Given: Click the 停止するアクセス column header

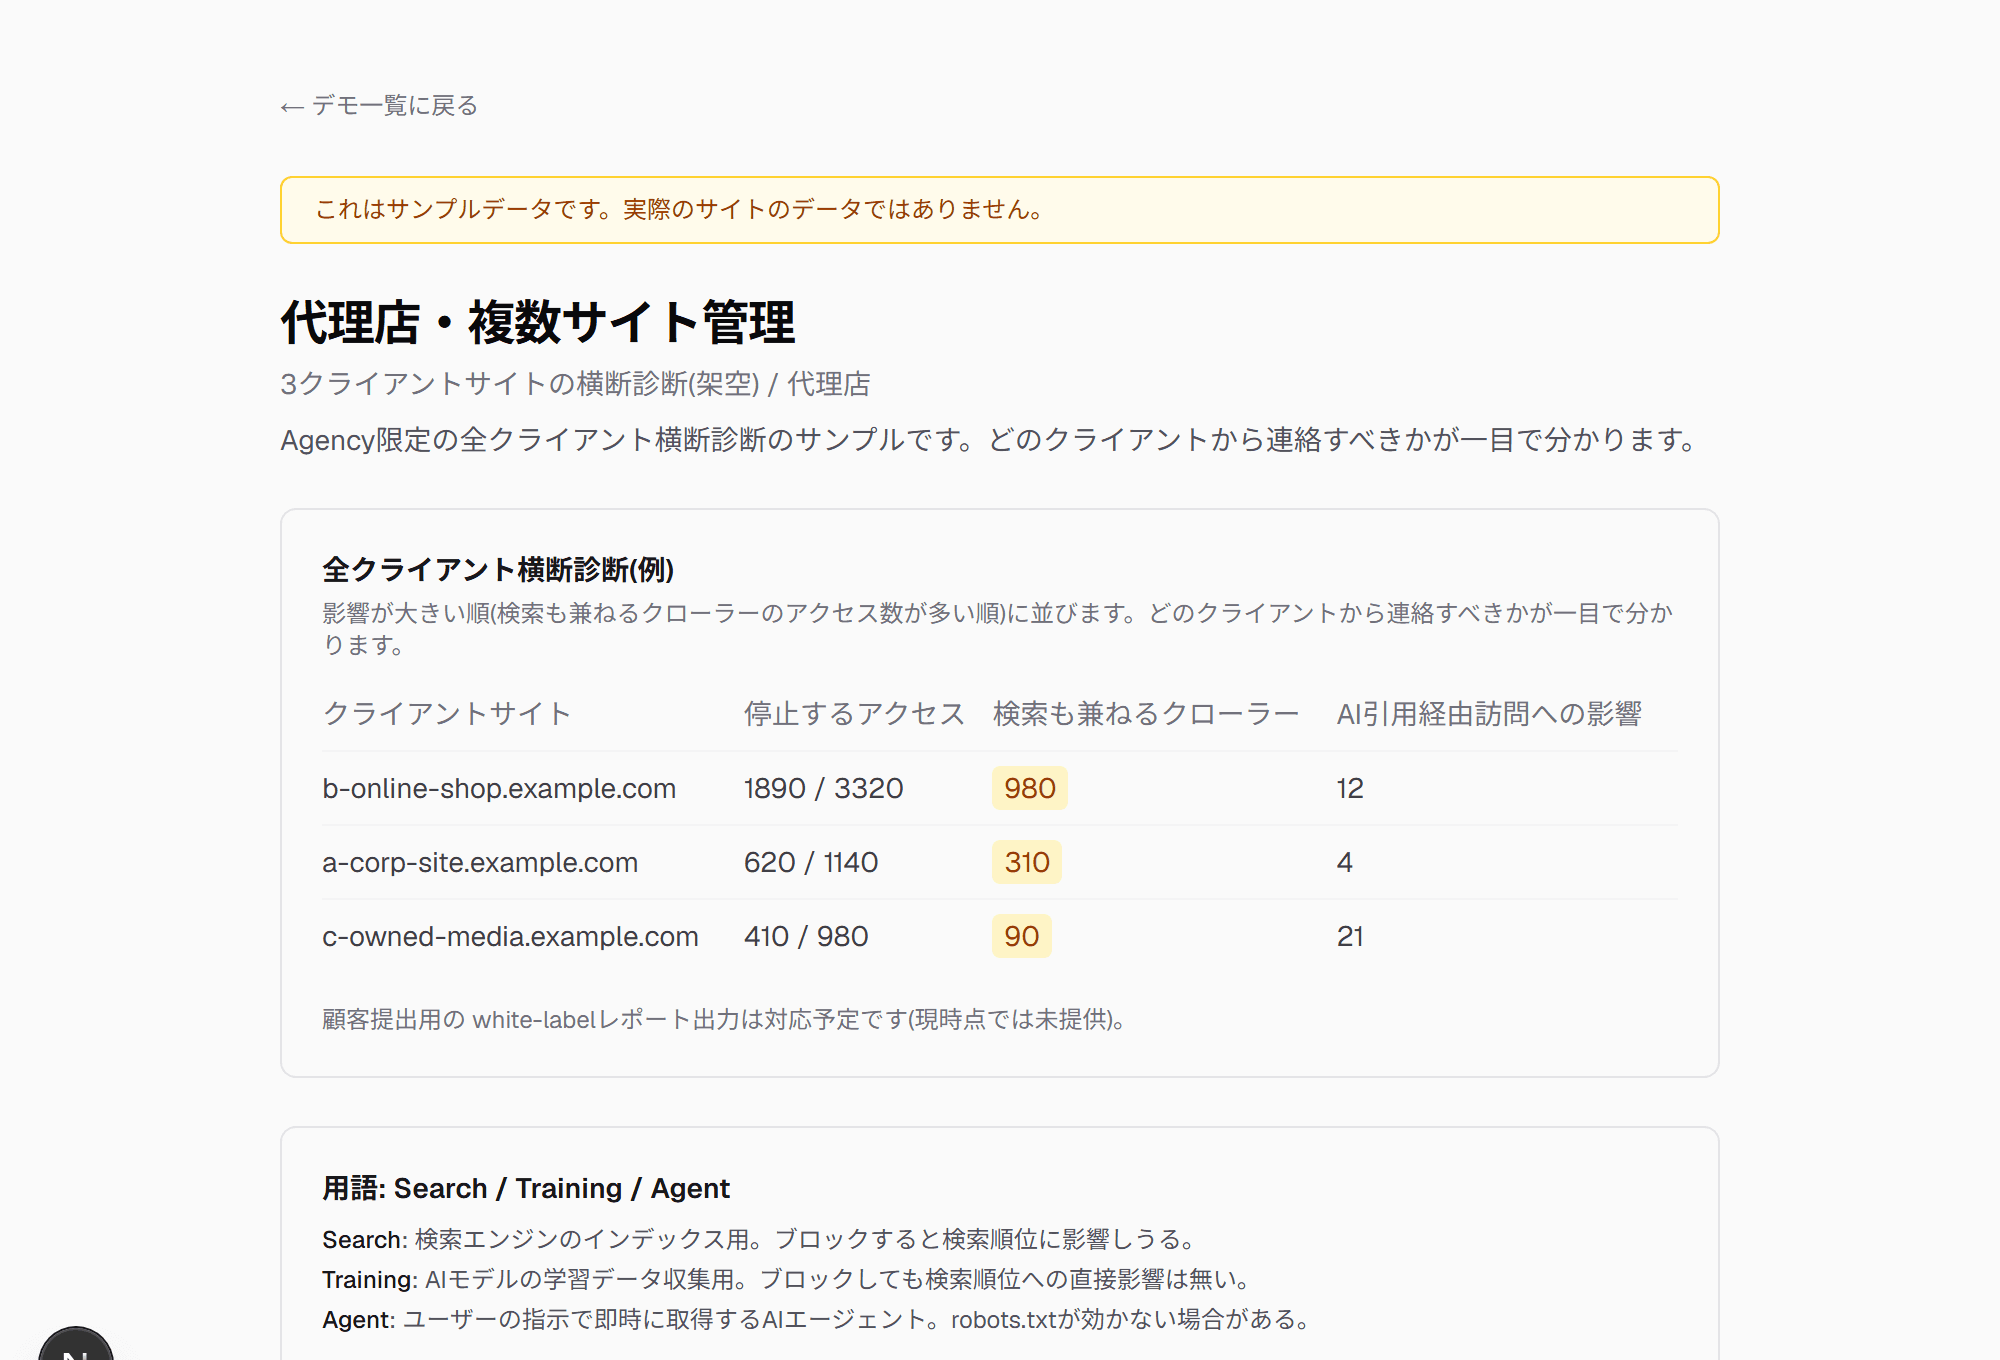Looking at the screenshot, I should [x=855, y=714].
